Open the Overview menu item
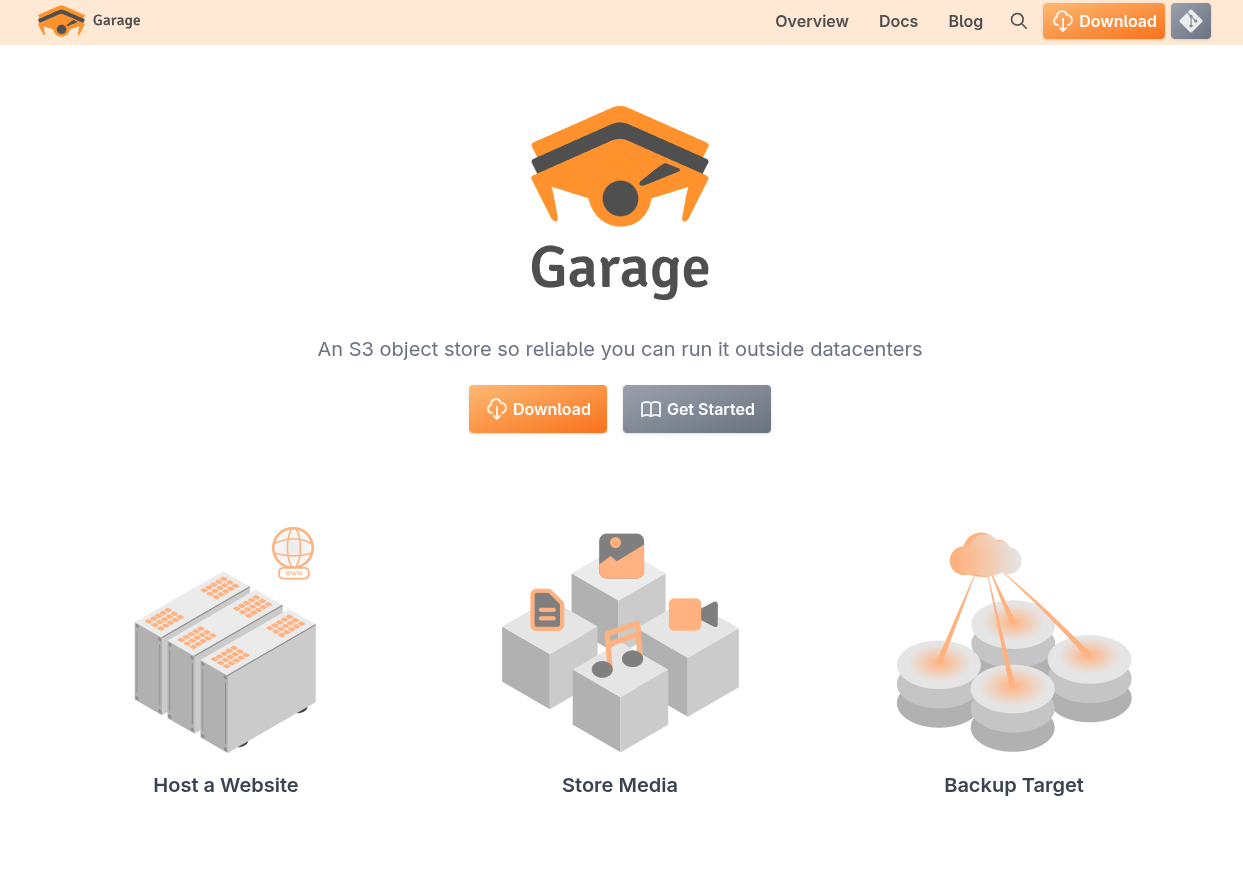The image size is (1243, 885). tap(812, 21)
